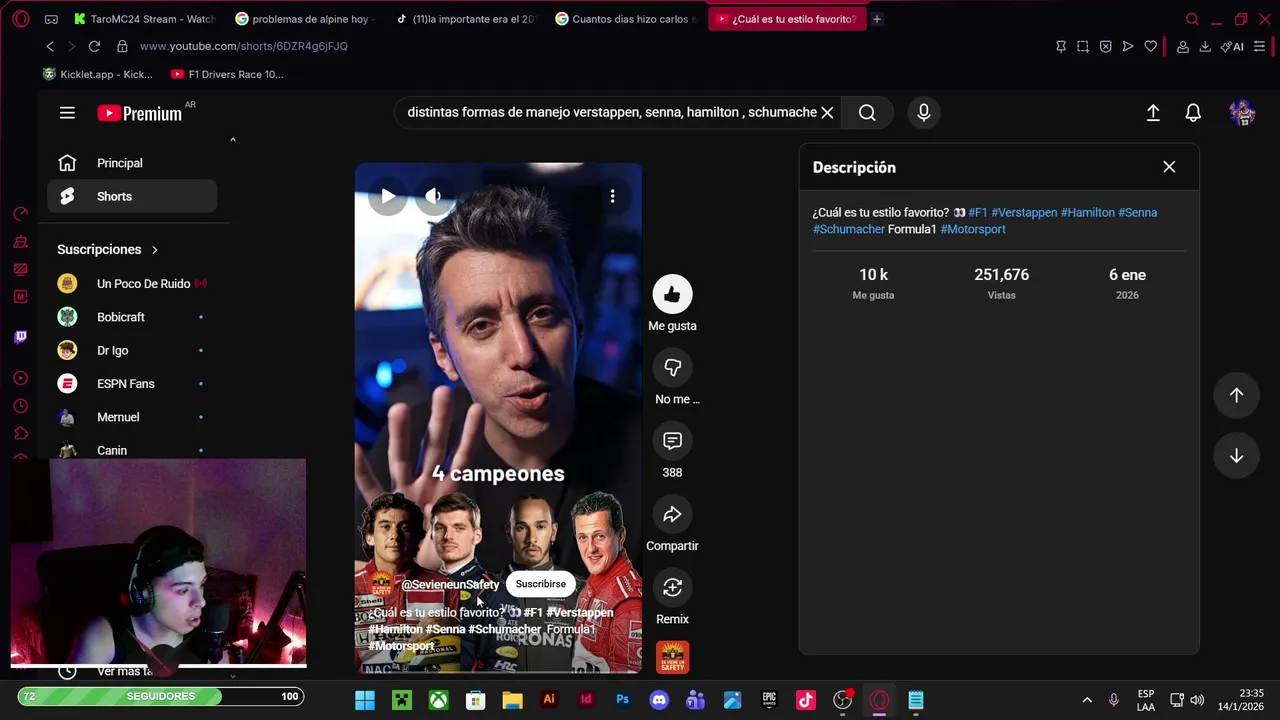Open Dr Igo subscription channel
The height and width of the screenshot is (720, 1280).
[x=132, y=351]
